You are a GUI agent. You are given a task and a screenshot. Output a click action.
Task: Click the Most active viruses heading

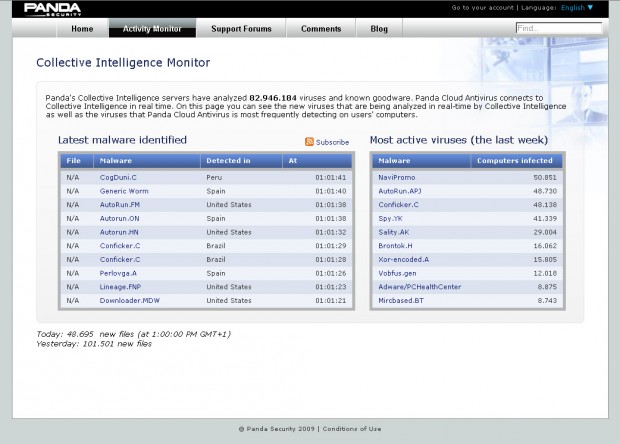tap(459, 140)
